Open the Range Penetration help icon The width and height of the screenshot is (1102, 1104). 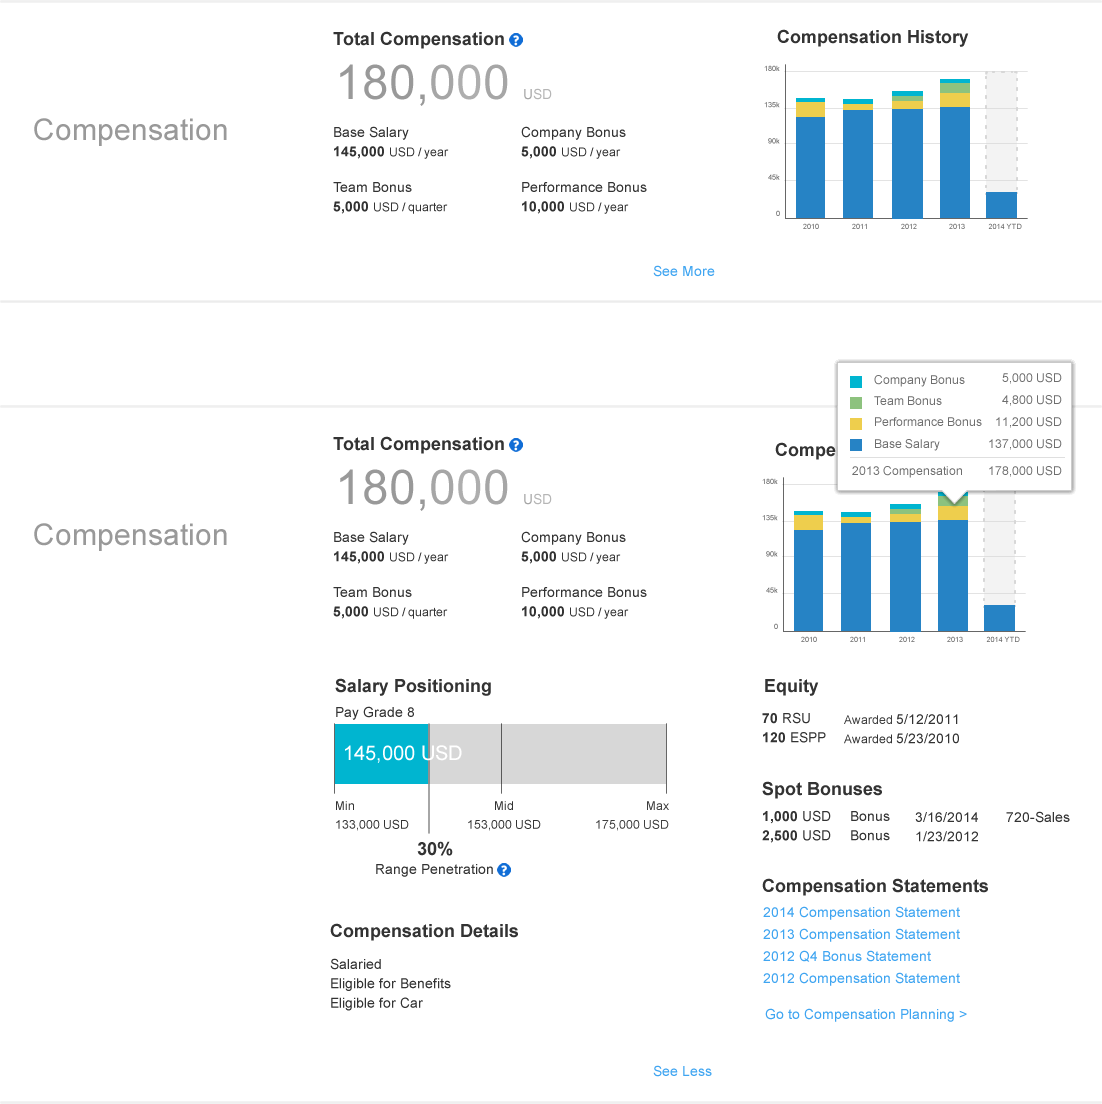(x=504, y=870)
